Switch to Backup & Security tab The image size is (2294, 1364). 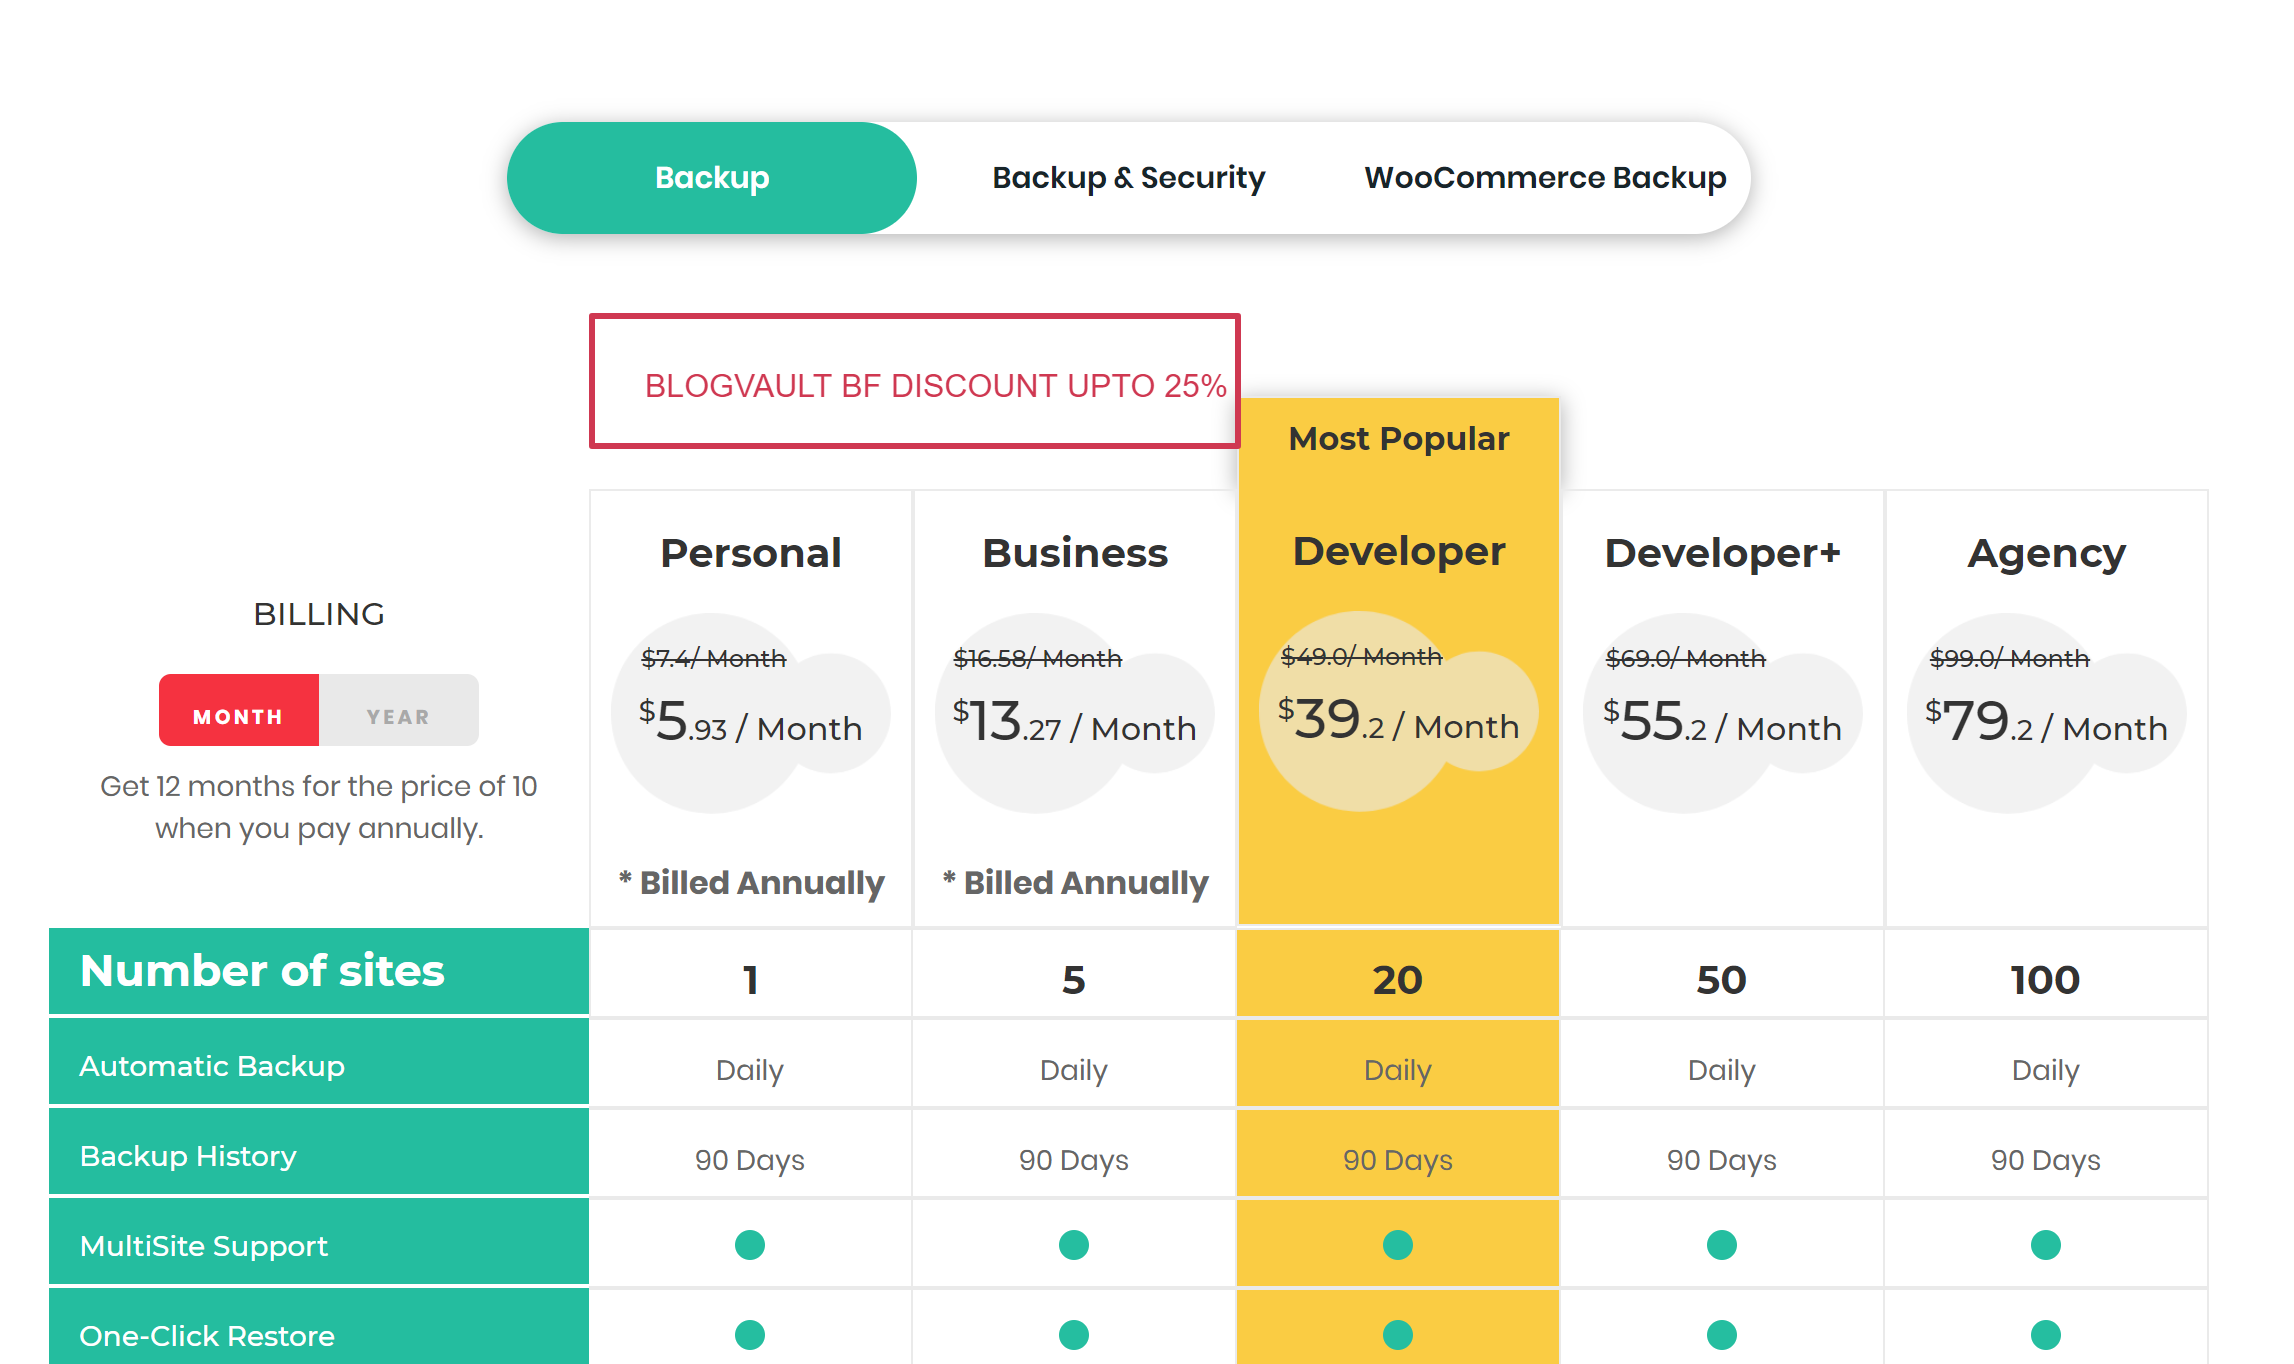[1127, 178]
